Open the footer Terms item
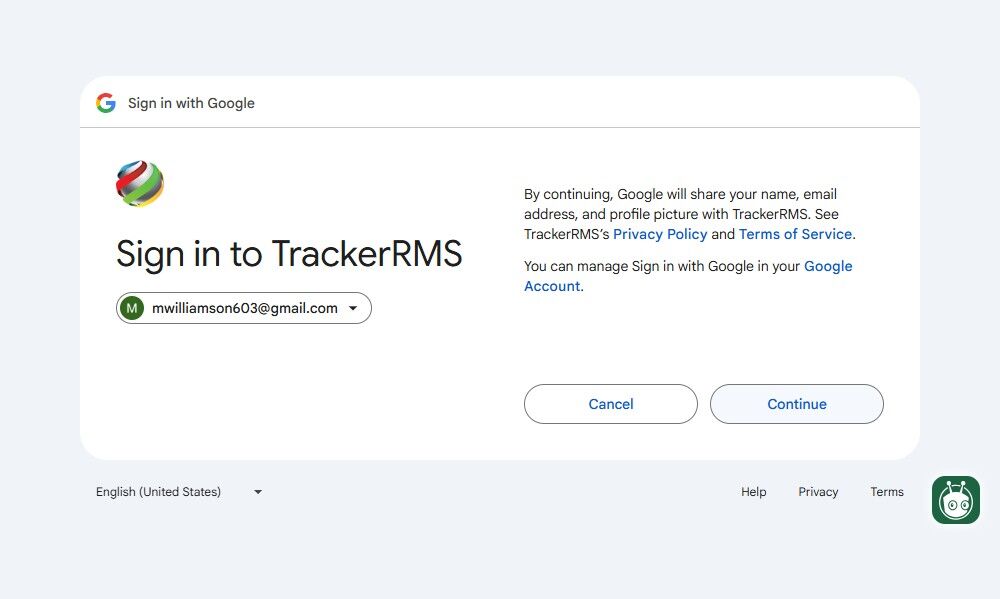 coord(886,492)
